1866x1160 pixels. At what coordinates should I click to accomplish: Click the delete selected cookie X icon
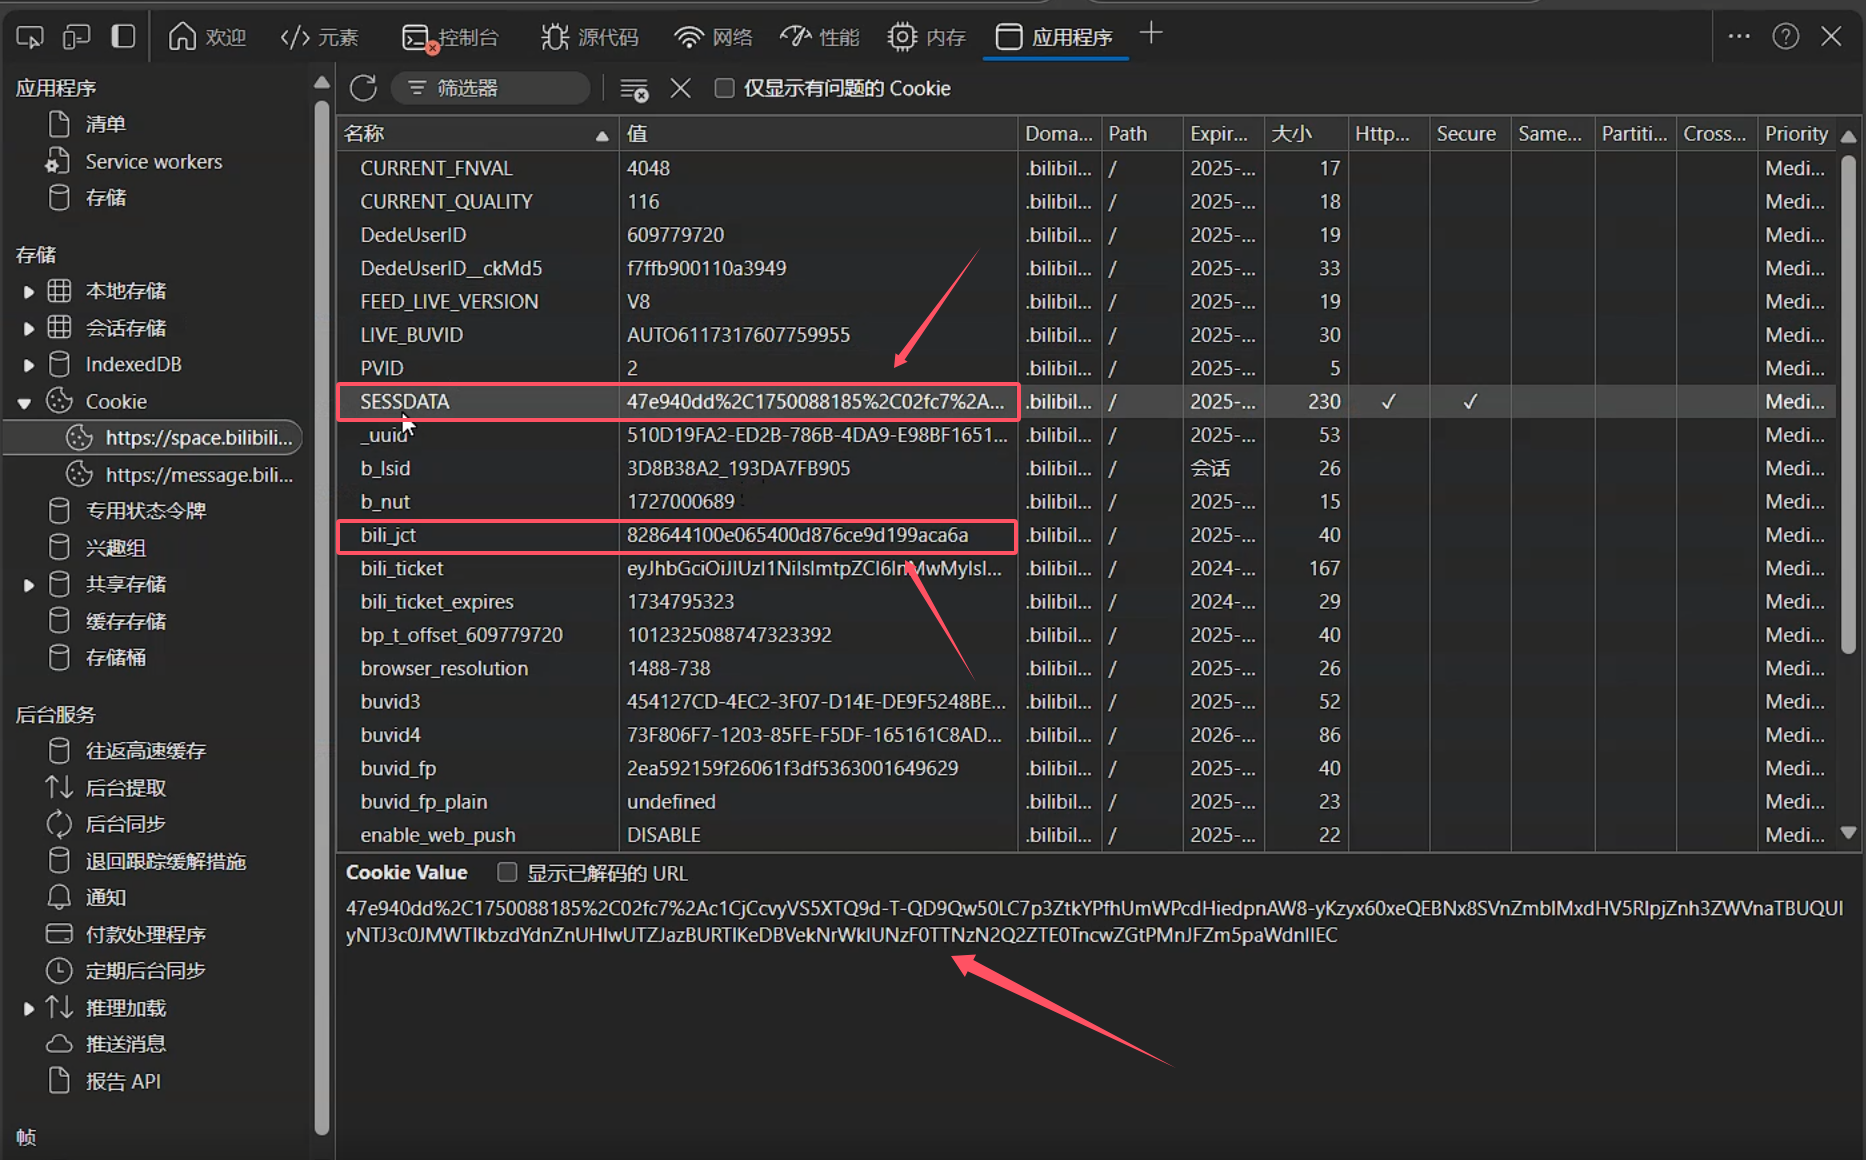pos(680,88)
